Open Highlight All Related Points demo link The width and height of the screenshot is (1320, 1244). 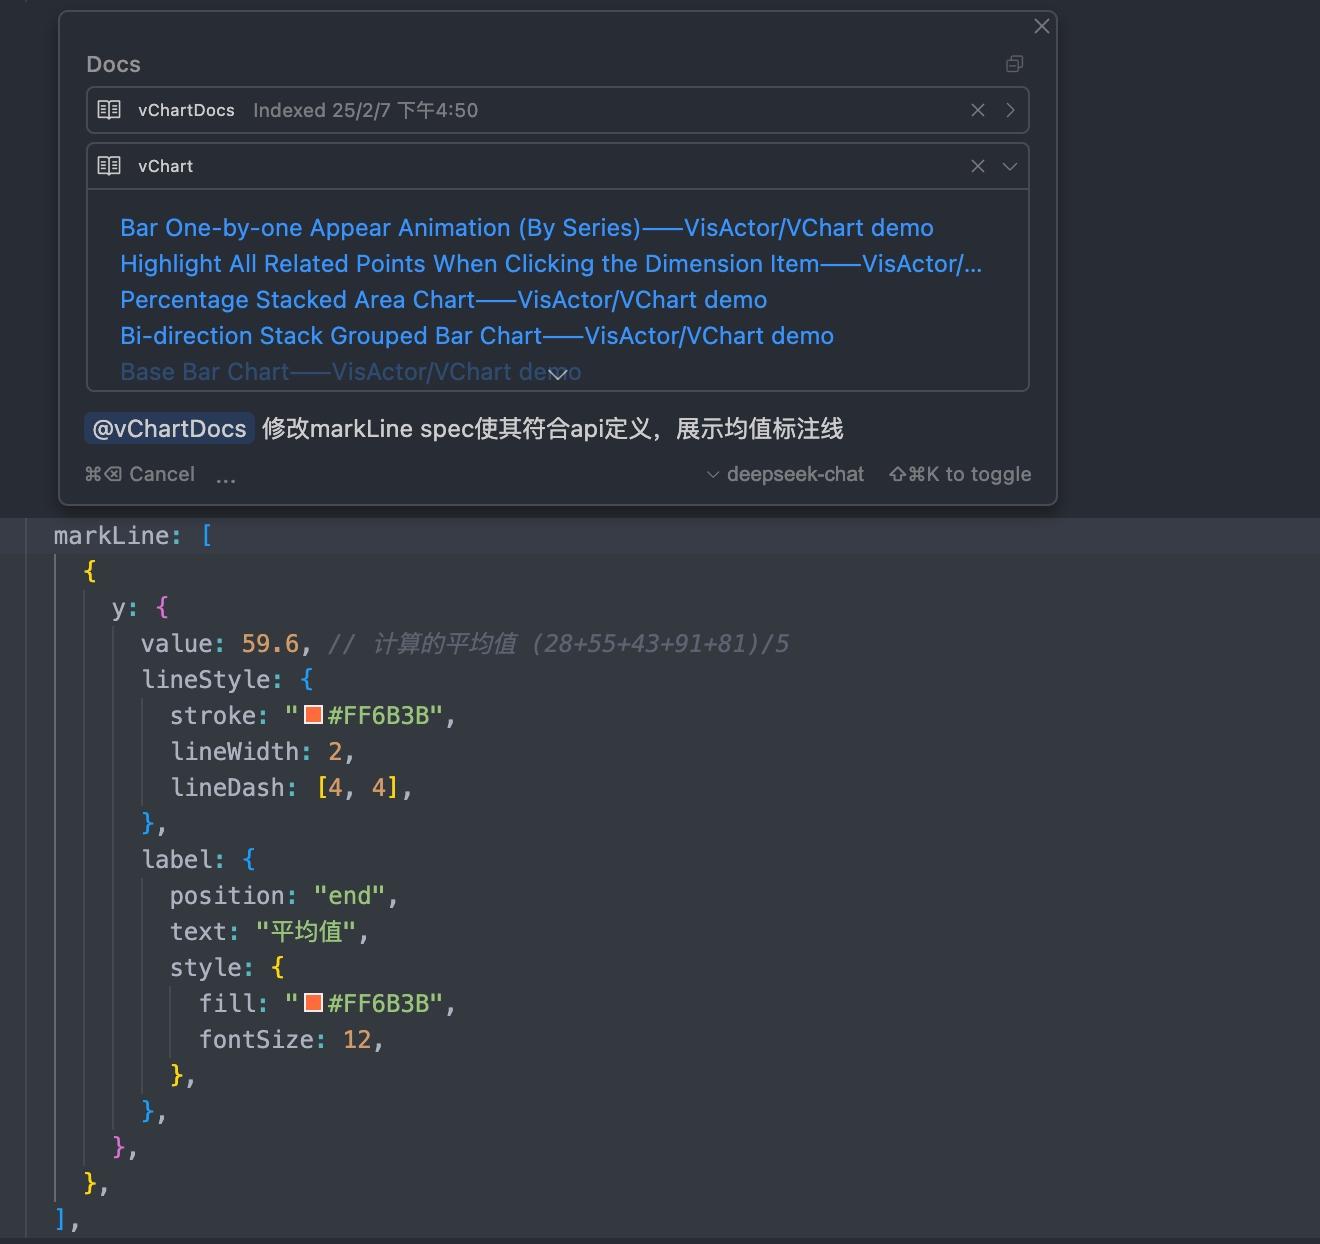[551, 264]
